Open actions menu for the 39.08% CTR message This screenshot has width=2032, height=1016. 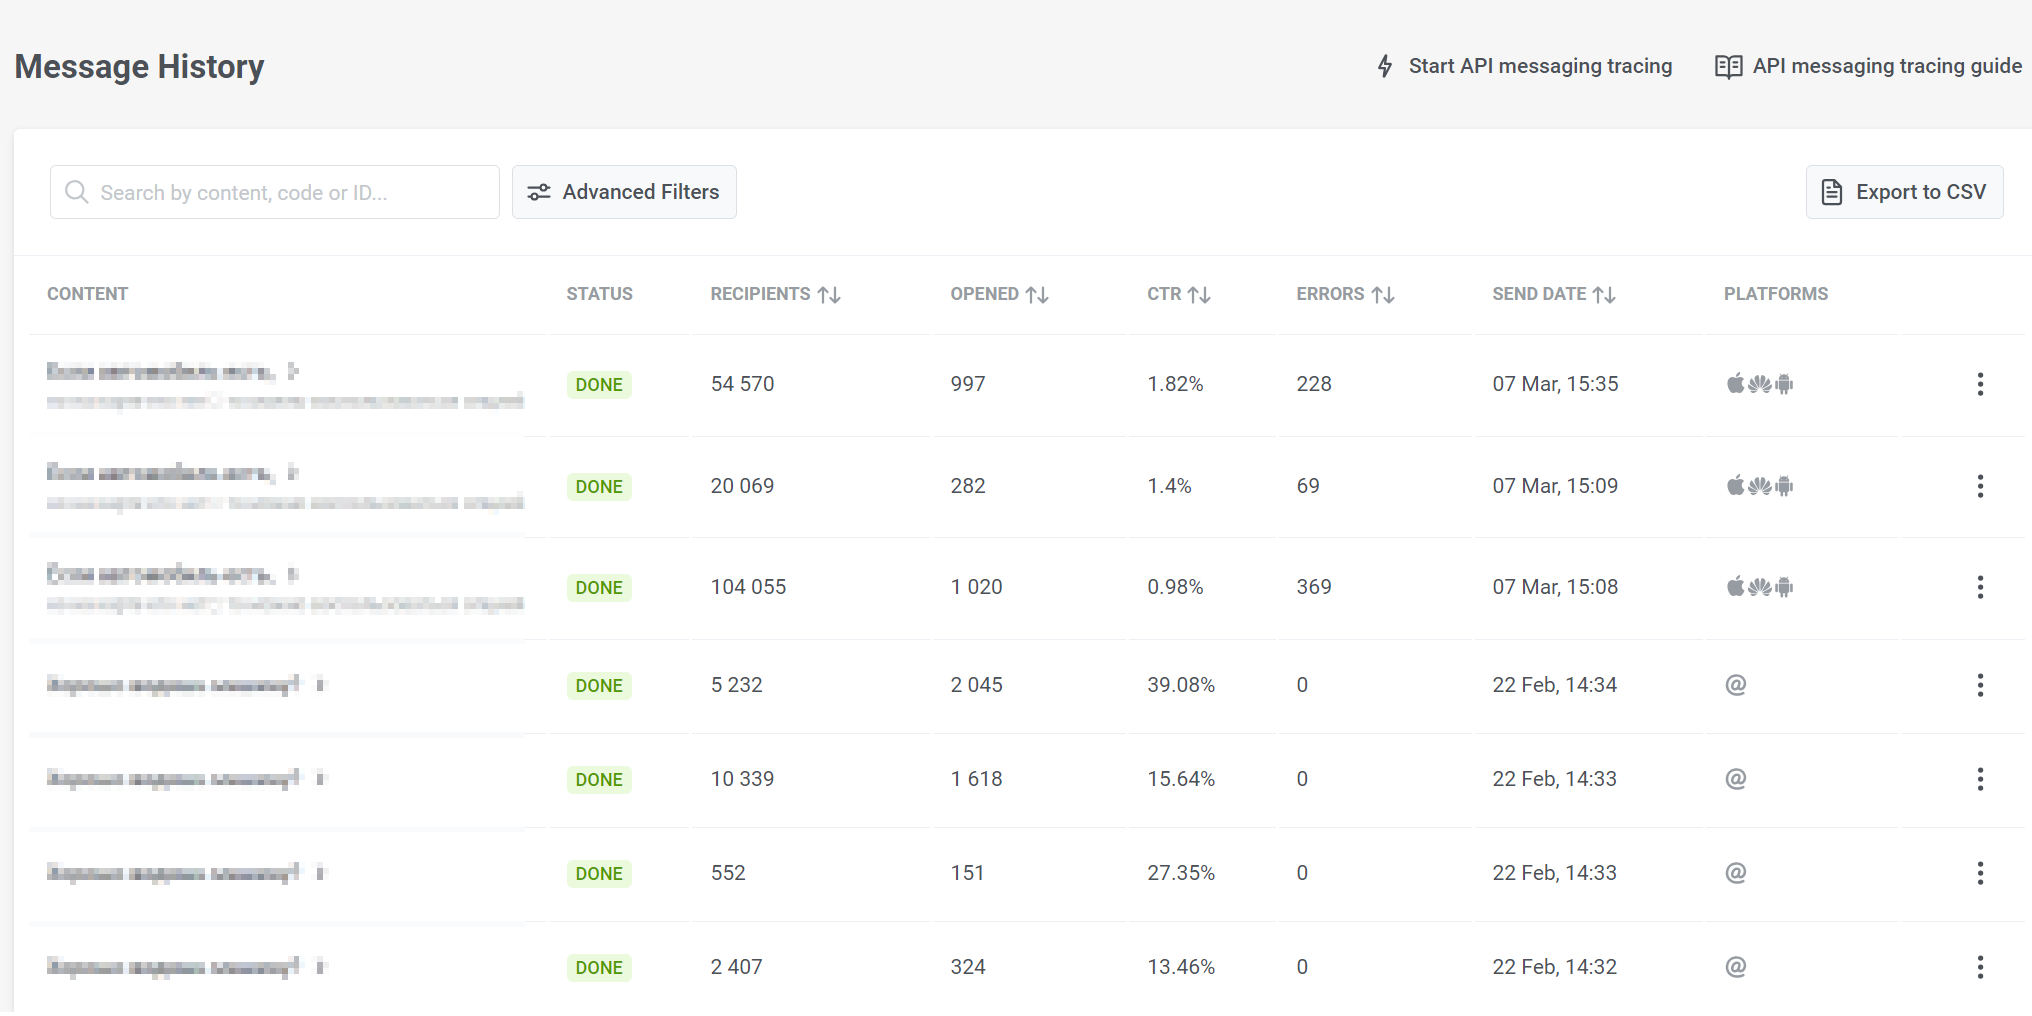point(1979,685)
